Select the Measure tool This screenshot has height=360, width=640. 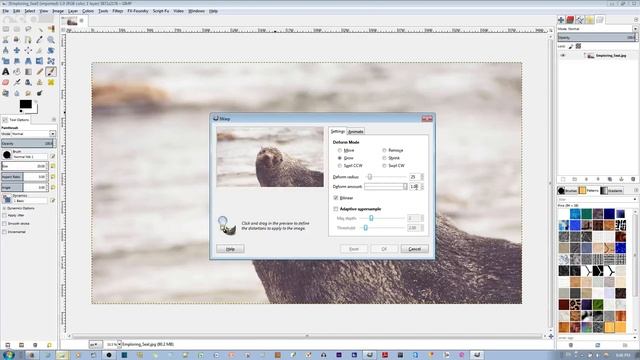[x=6, y=50]
